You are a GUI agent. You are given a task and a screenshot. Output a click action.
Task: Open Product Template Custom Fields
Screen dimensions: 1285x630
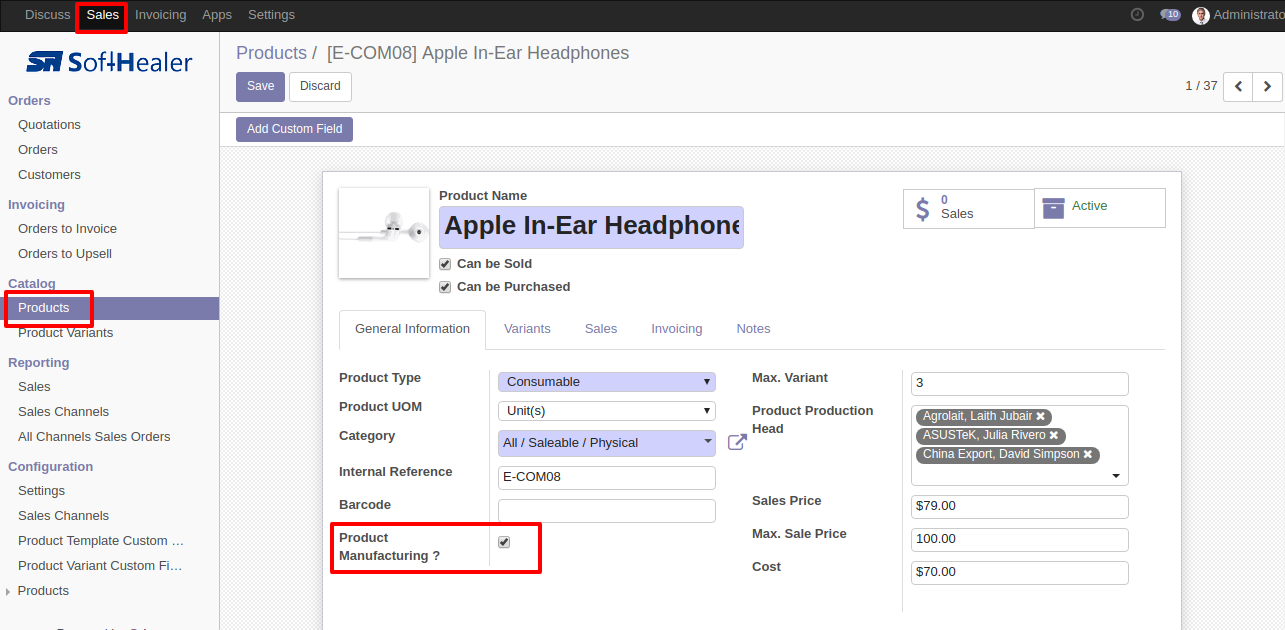click(x=101, y=541)
